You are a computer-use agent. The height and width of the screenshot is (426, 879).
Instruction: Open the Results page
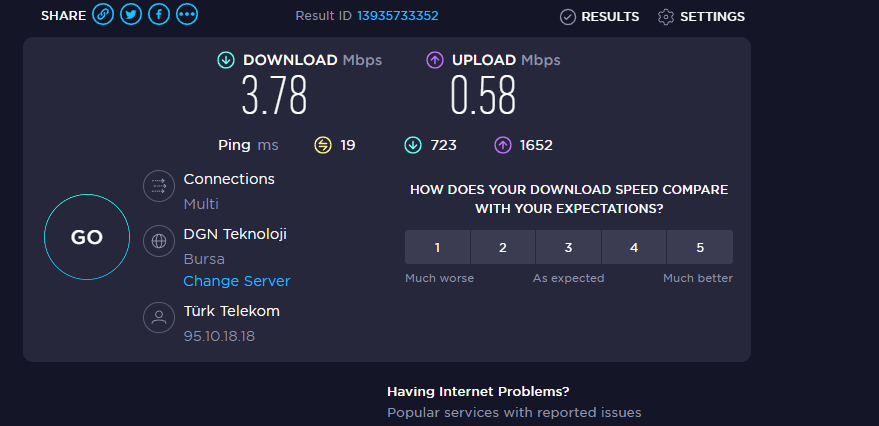pos(599,17)
